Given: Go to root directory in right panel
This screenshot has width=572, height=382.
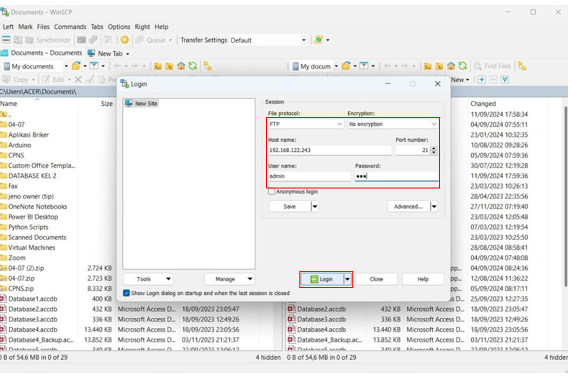Looking at the screenshot, I should [x=439, y=66].
